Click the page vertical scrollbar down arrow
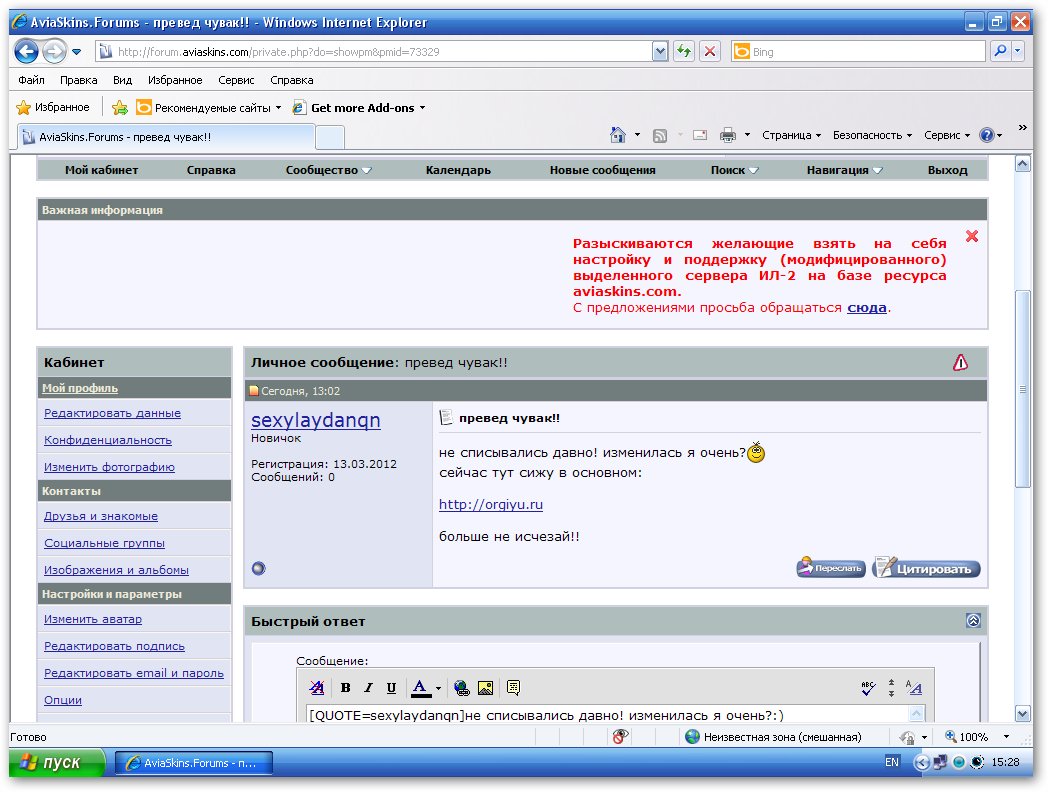Image resolution: width=1048 pixels, height=792 pixels. [x=1023, y=714]
